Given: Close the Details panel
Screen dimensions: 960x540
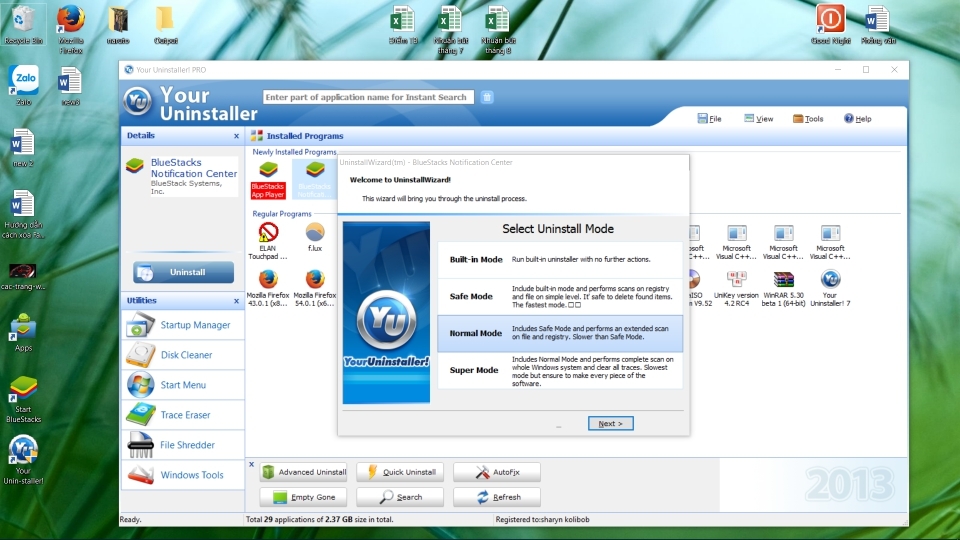Looking at the screenshot, I should coord(236,136).
